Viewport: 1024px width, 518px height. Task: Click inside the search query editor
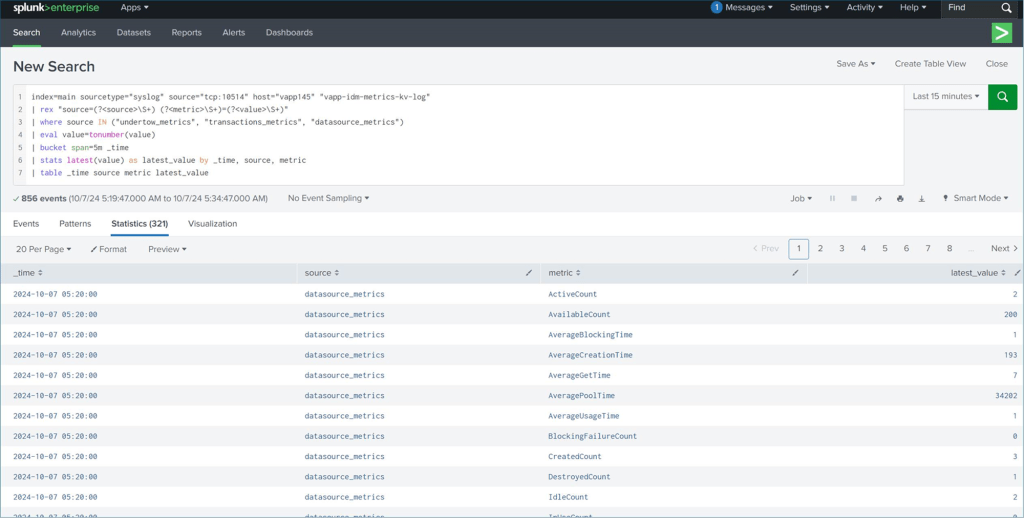450,135
